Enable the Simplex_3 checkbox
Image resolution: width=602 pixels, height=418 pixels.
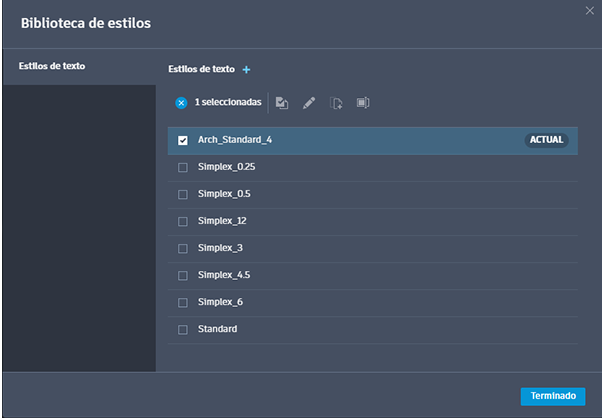(x=182, y=248)
